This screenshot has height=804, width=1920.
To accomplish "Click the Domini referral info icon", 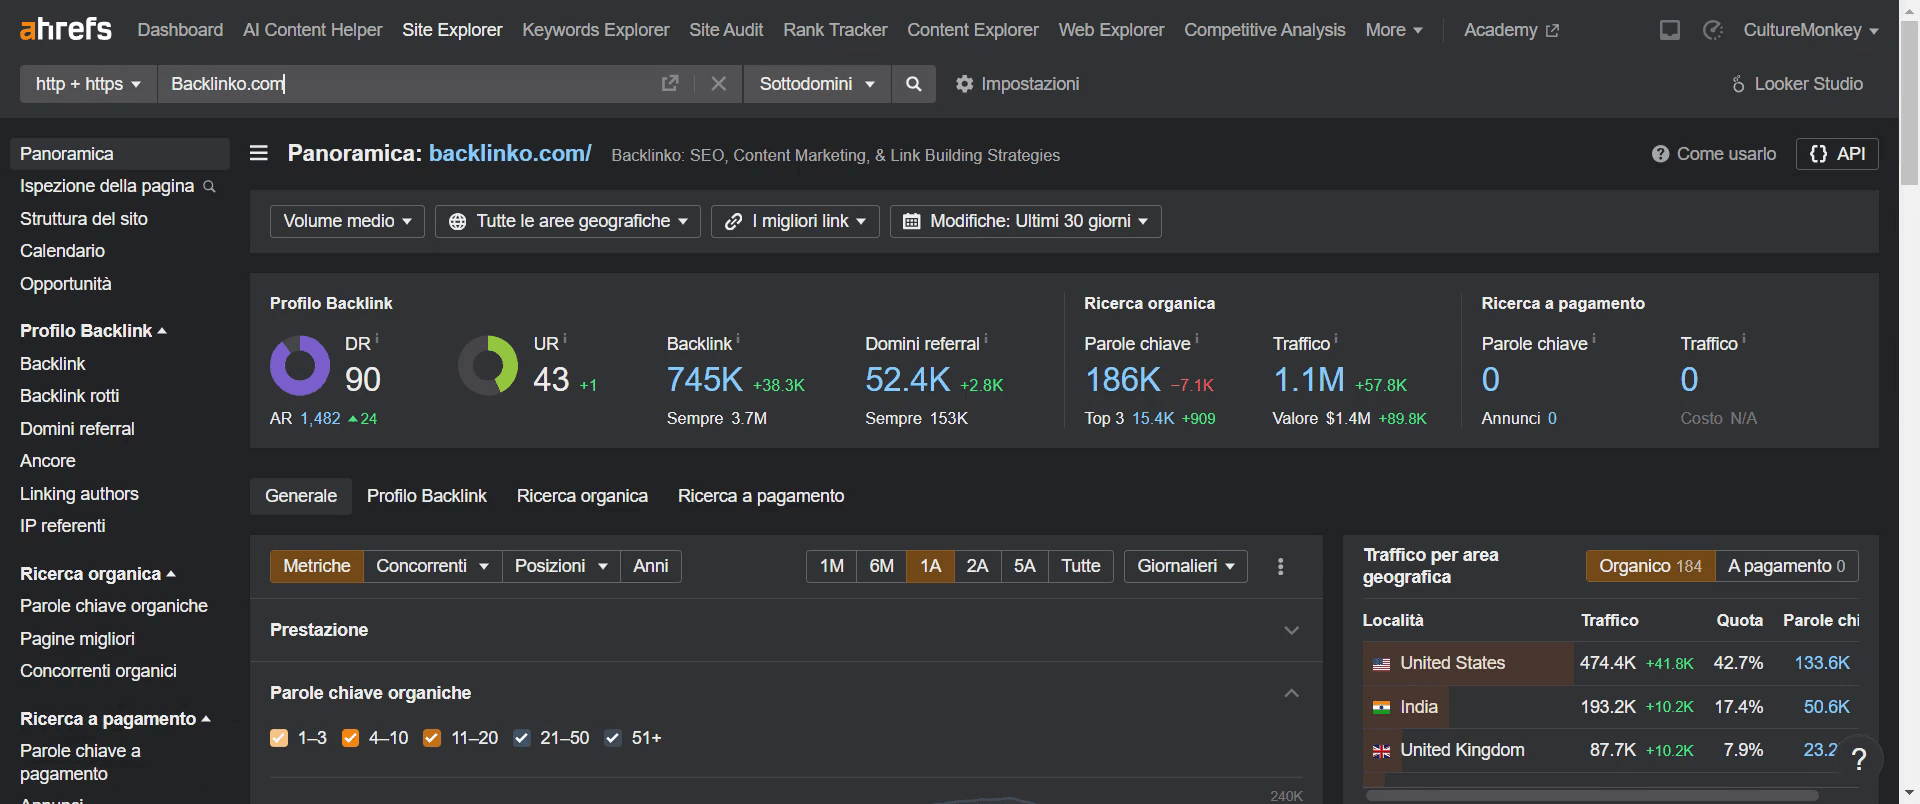I will (986, 339).
